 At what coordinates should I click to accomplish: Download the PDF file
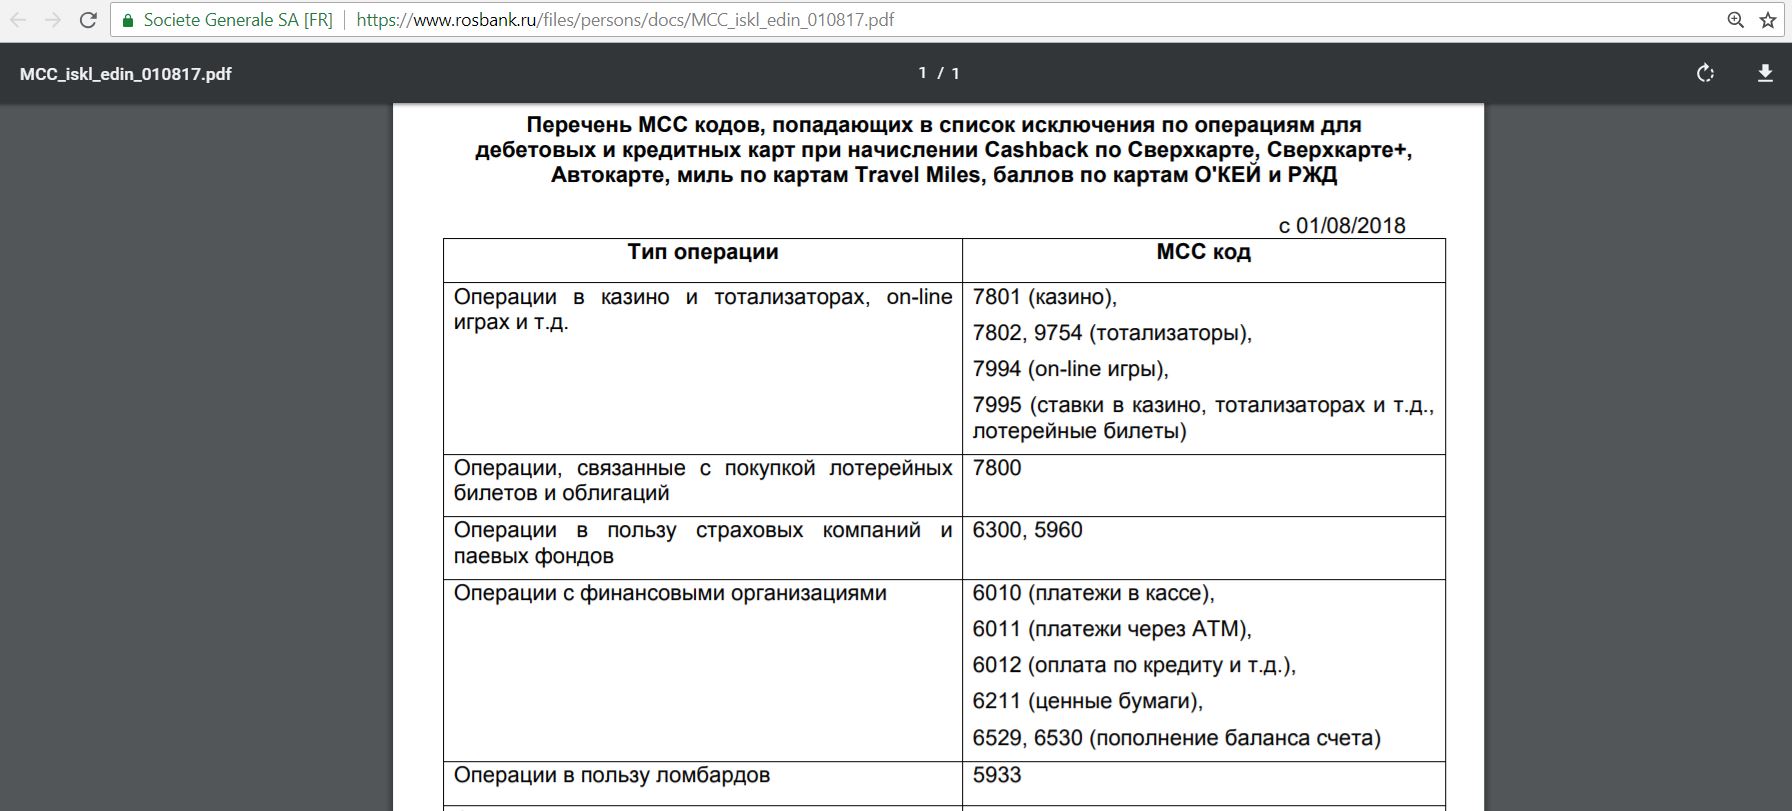(x=1765, y=73)
